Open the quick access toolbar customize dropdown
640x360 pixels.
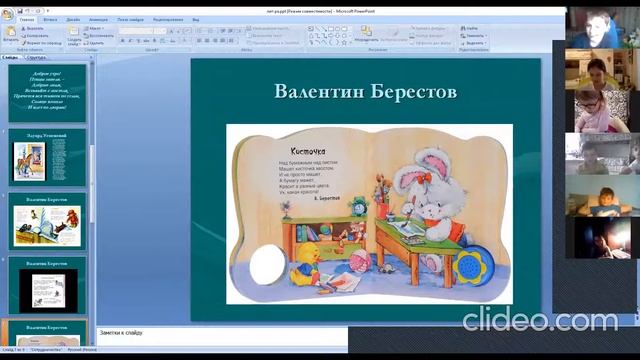coord(48,11)
